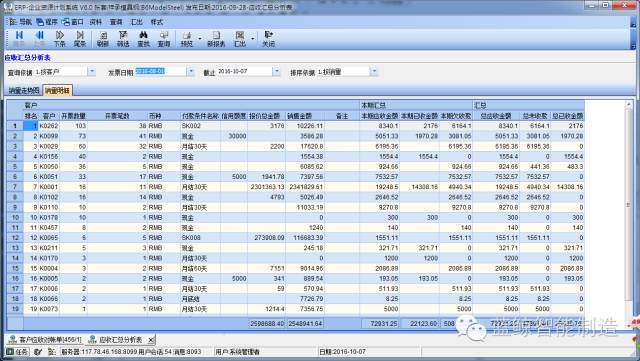Click the 截止 date field 2016-10-07
This screenshot has width=640, height=361.
(x=244, y=71)
